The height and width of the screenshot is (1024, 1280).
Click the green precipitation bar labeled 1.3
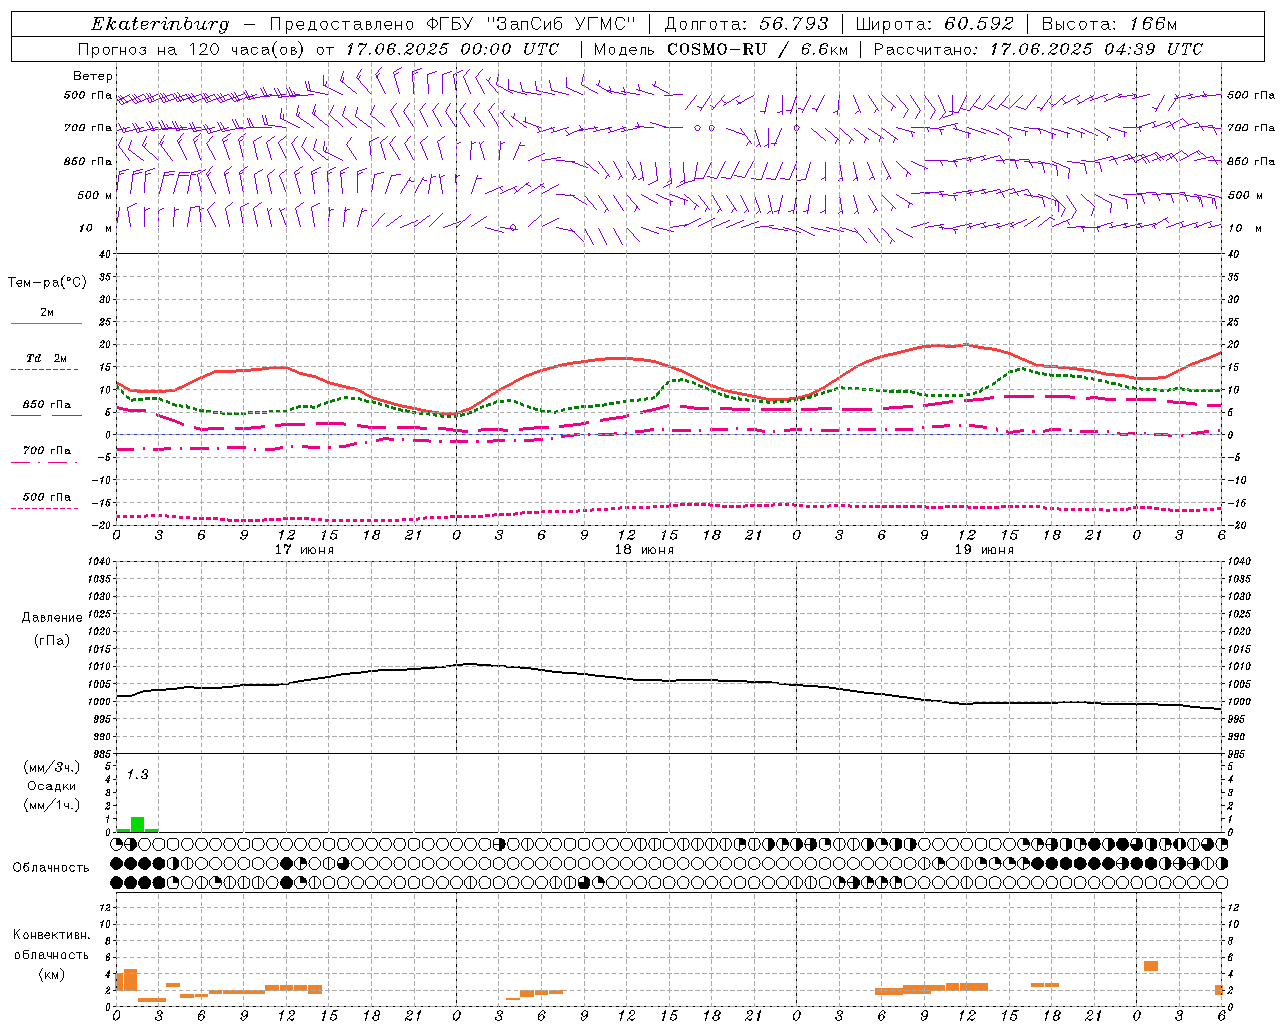coord(137,824)
